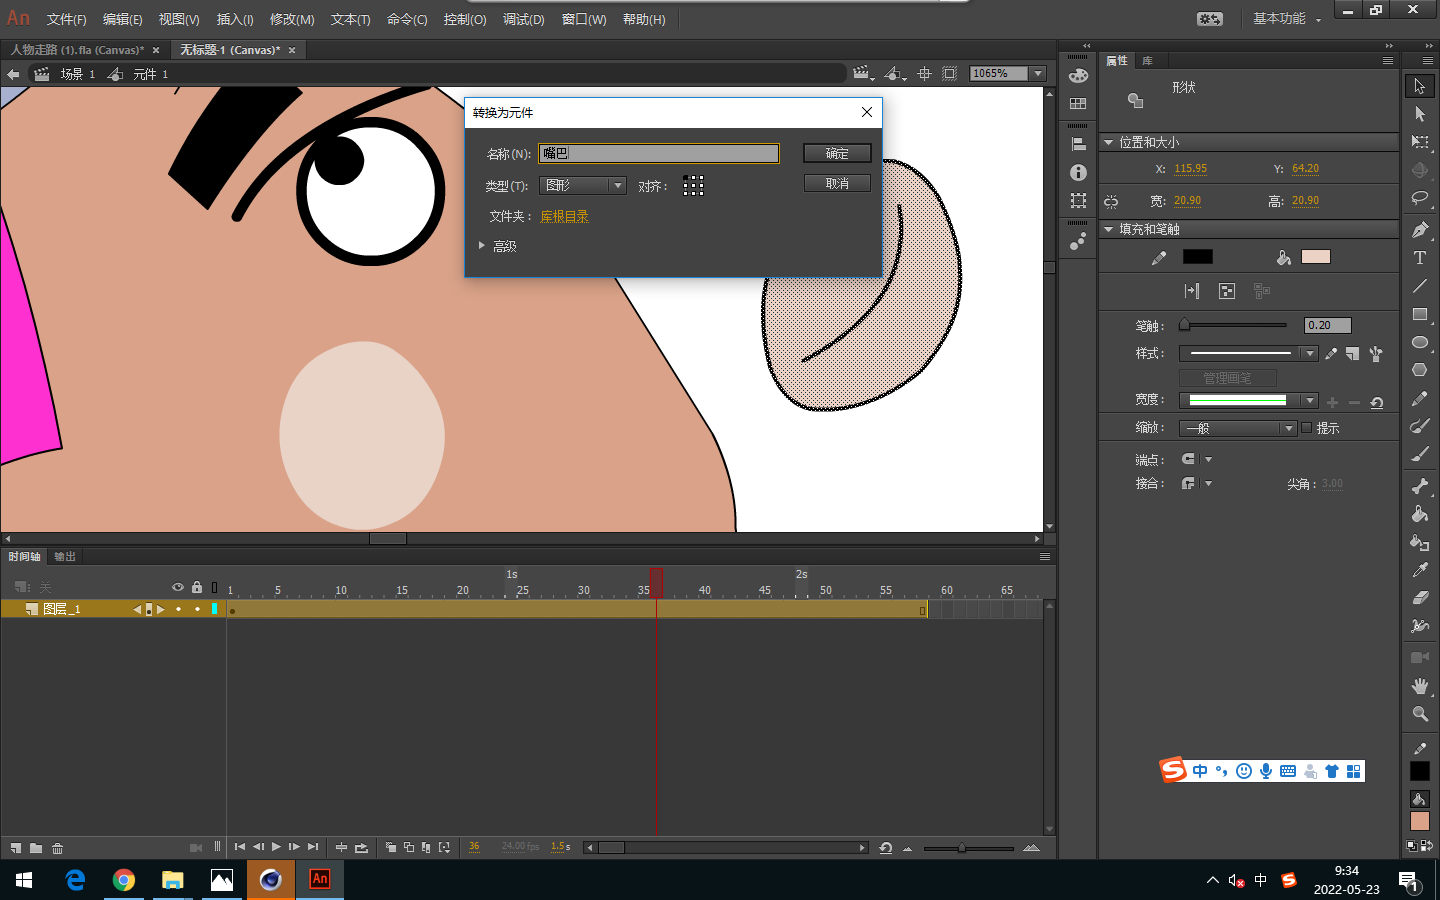
Task: Enable the 提示 hinting checkbox
Action: point(1306,428)
